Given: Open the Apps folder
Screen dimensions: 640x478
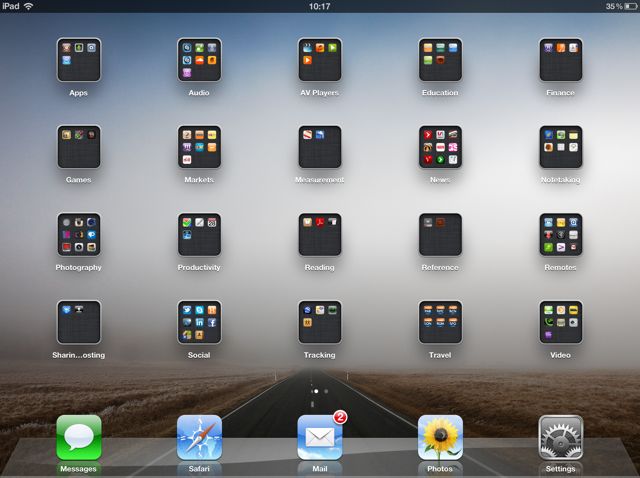Looking at the screenshot, I should point(79,60).
